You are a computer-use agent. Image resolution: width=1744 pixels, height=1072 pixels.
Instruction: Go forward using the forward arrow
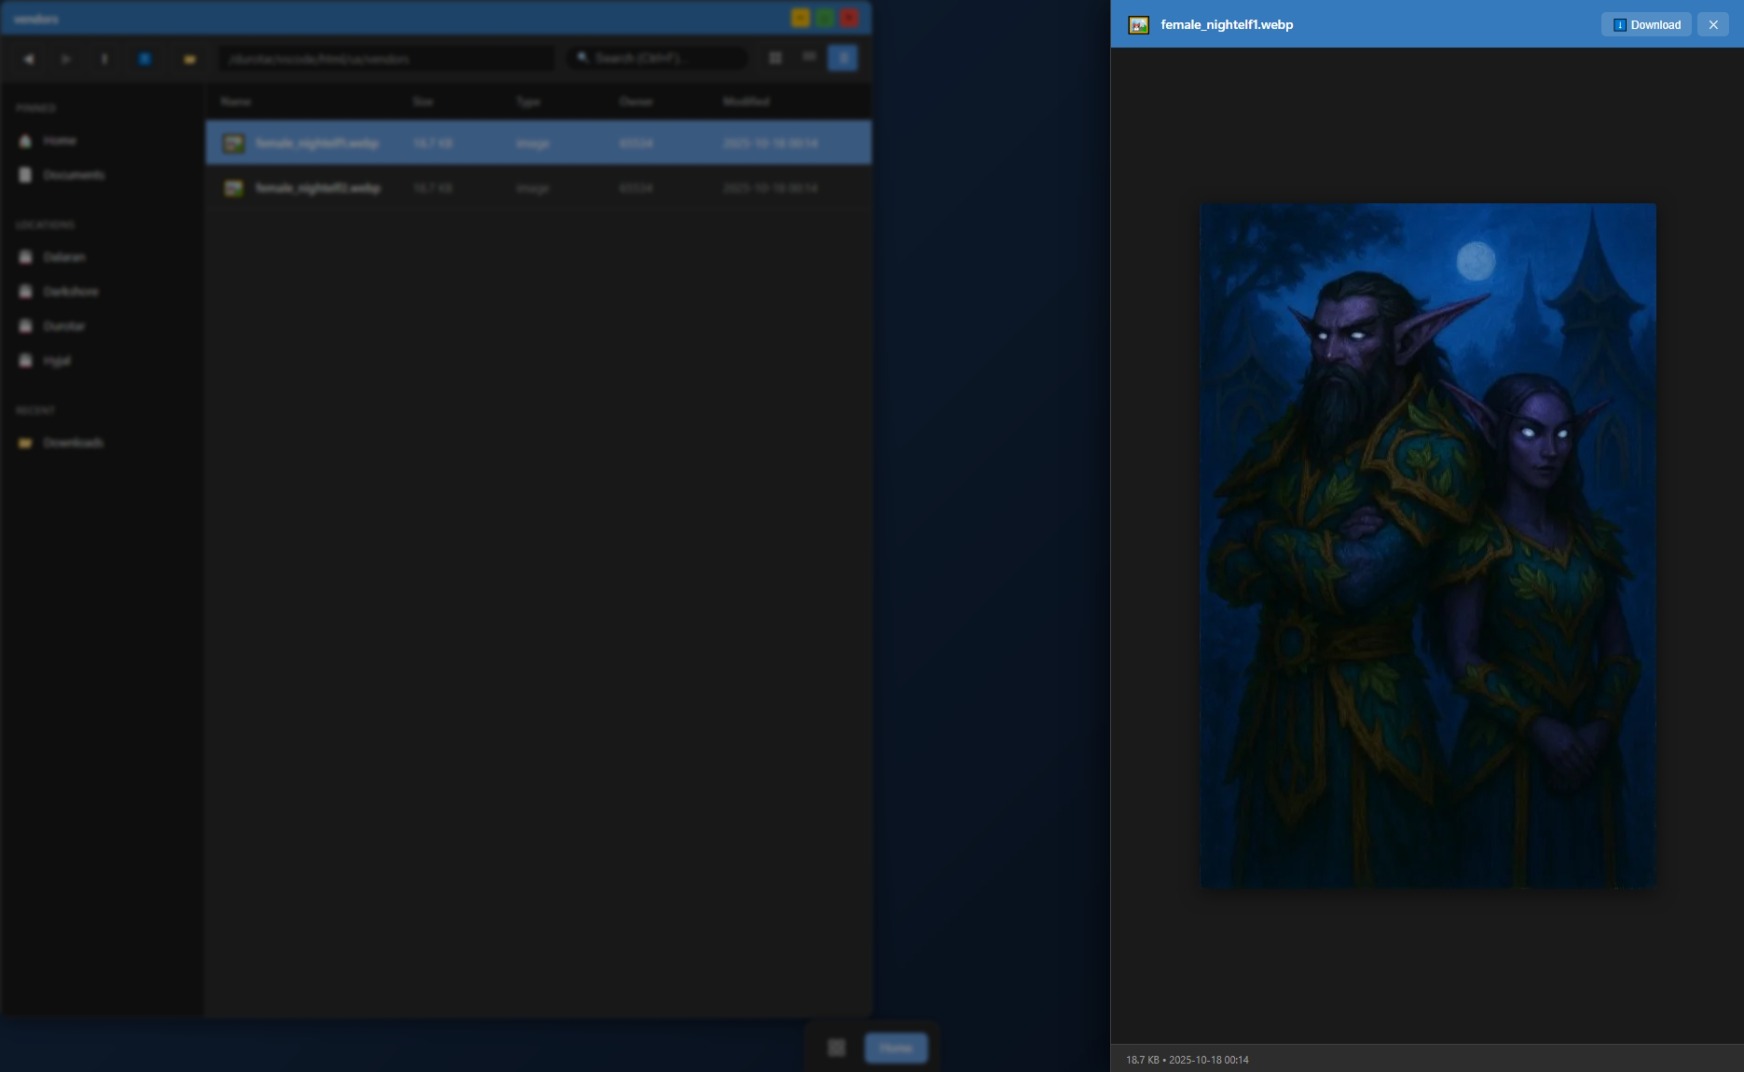pyautogui.click(x=66, y=59)
